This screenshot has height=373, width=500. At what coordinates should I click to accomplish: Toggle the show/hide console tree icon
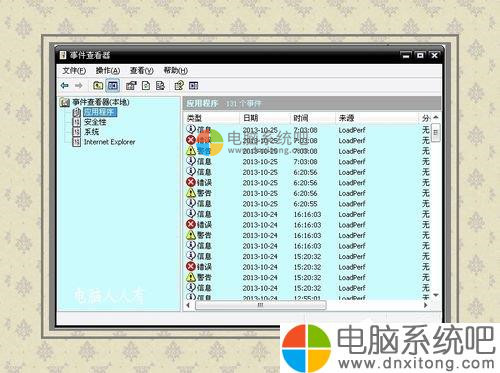click(x=113, y=86)
